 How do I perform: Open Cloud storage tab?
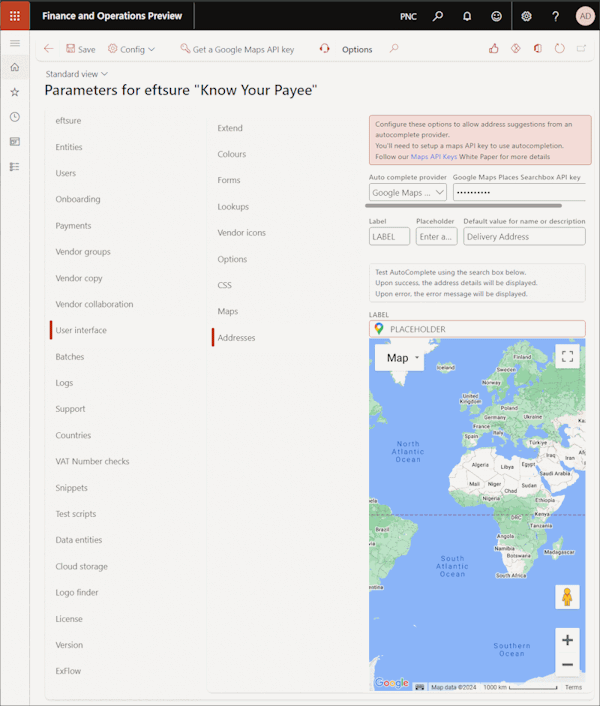click(81, 566)
